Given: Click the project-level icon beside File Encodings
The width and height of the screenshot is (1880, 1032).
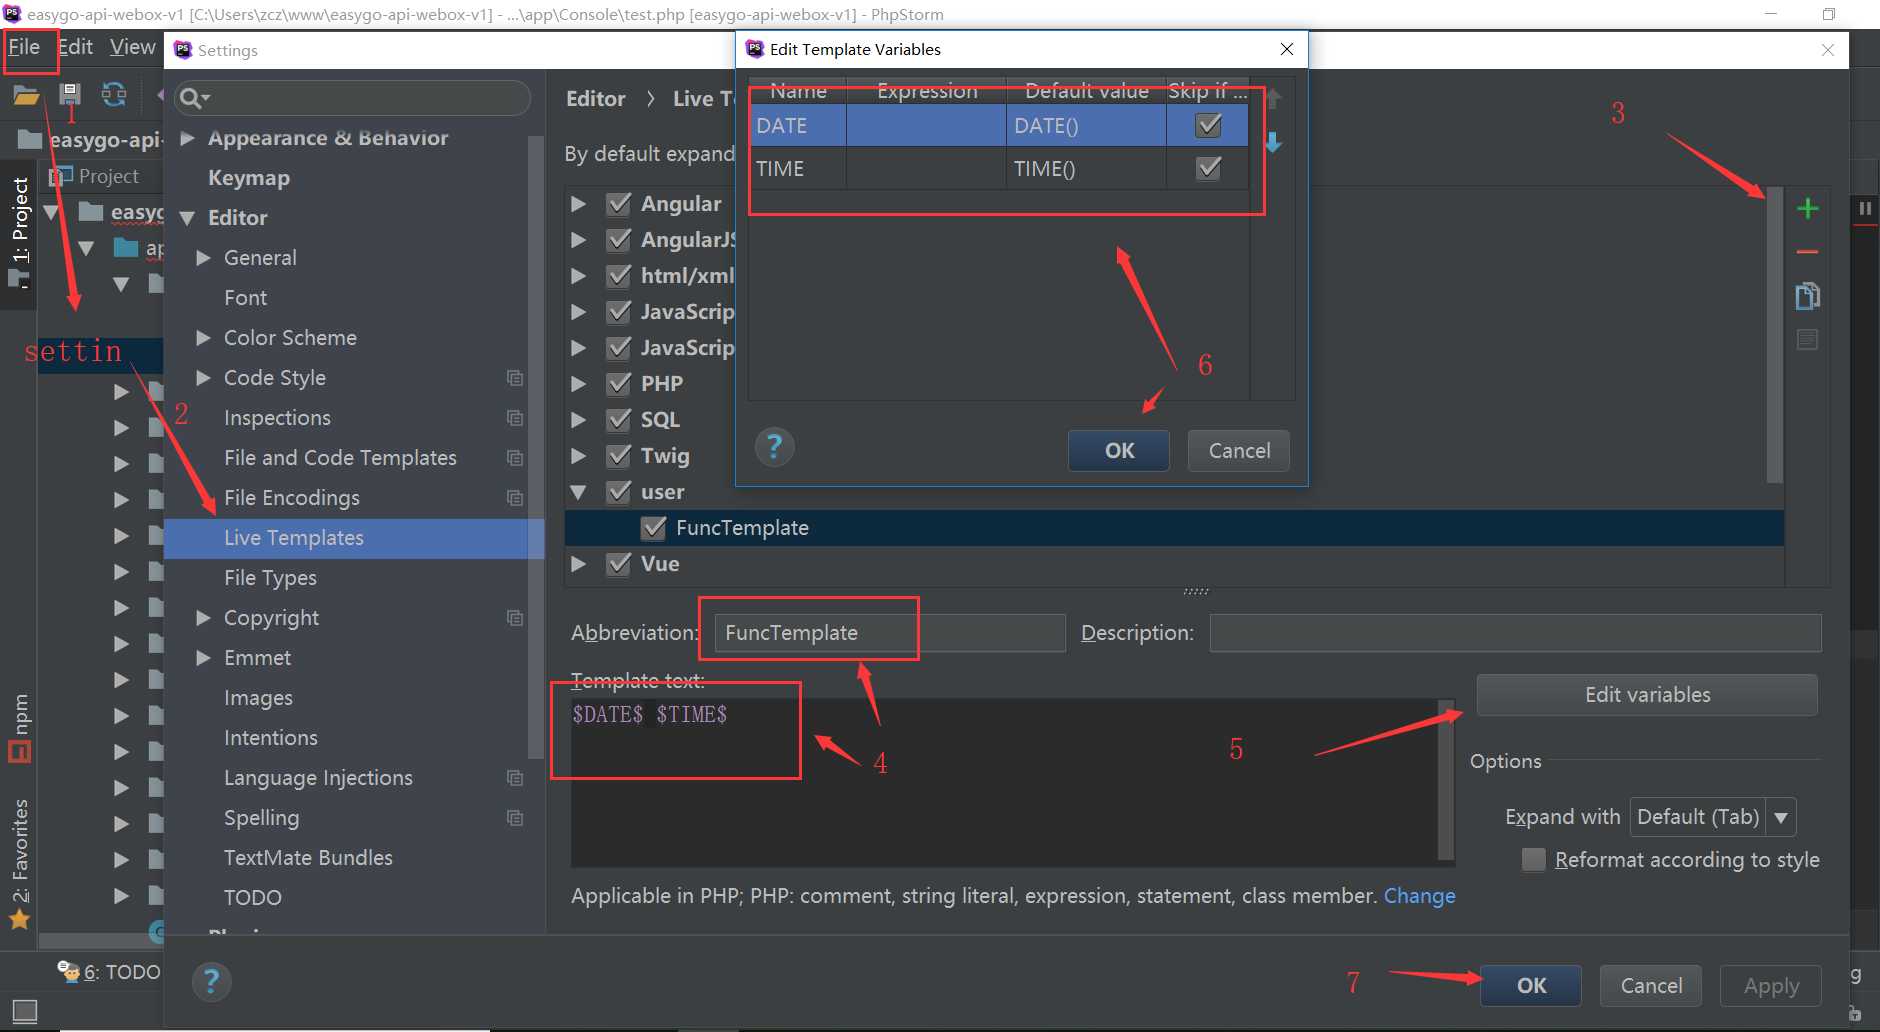Looking at the screenshot, I should (x=515, y=498).
